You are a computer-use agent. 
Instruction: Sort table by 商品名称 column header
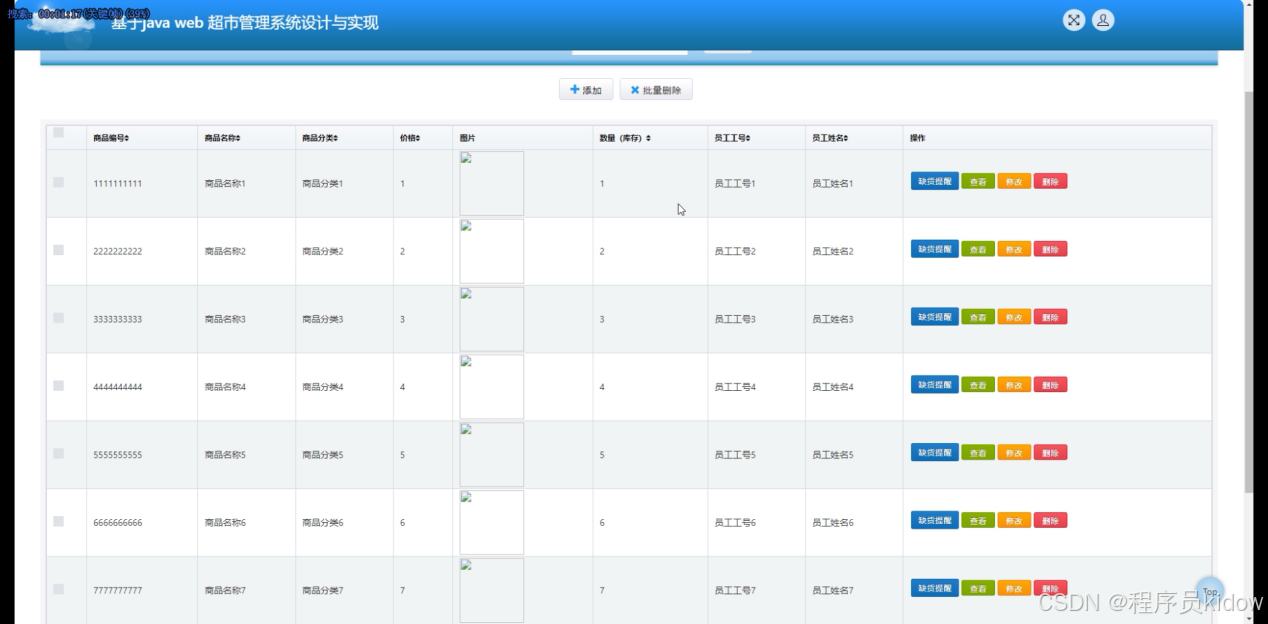point(222,138)
